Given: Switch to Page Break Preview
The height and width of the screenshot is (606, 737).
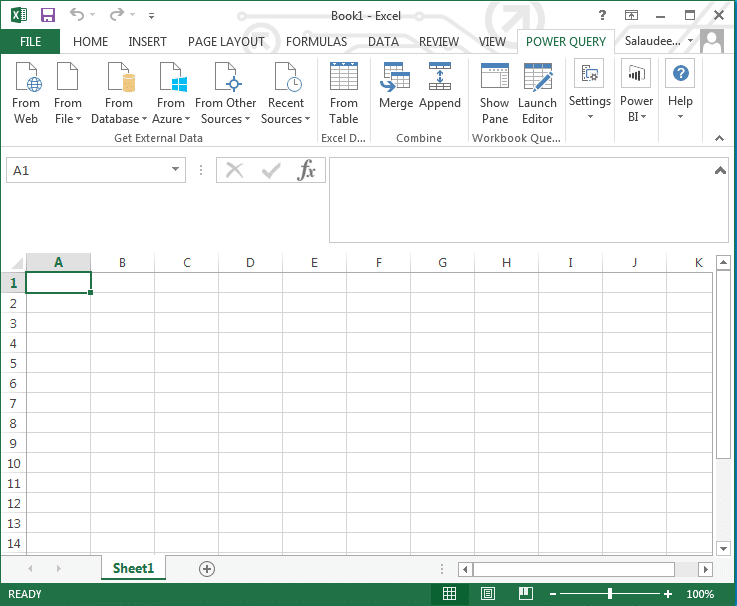Looking at the screenshot, I should click(x=525, y=594).
